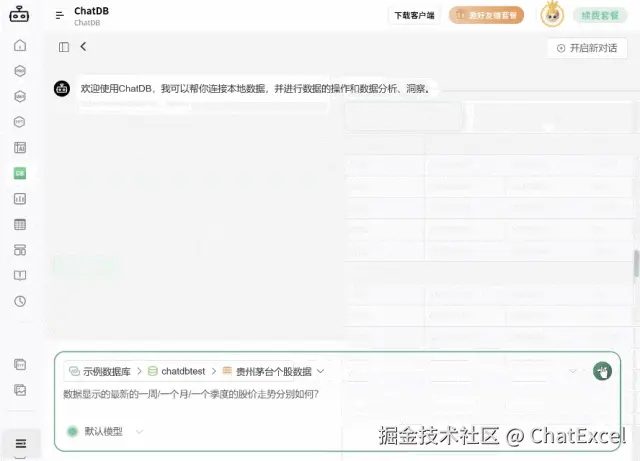Toggle the menu icon beside ChatDB title

[60, 16]
